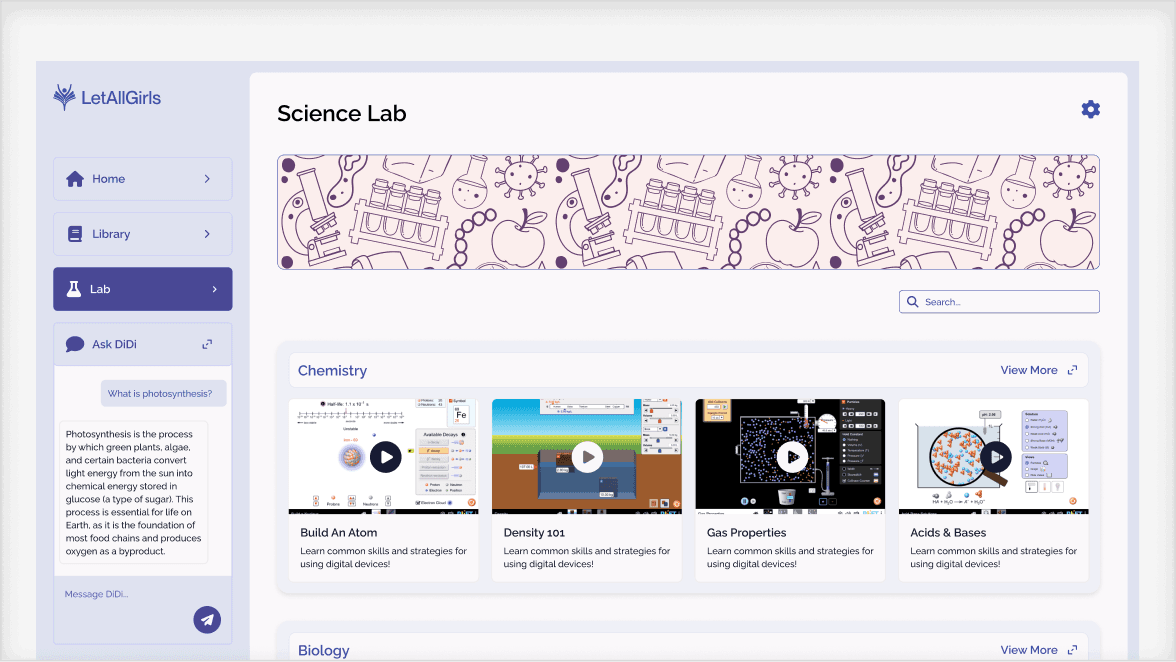Expand Ask DiDi chat with expand icon
Screen dimensions: 1176x662
pyautogui.click(x=207, y=344)
